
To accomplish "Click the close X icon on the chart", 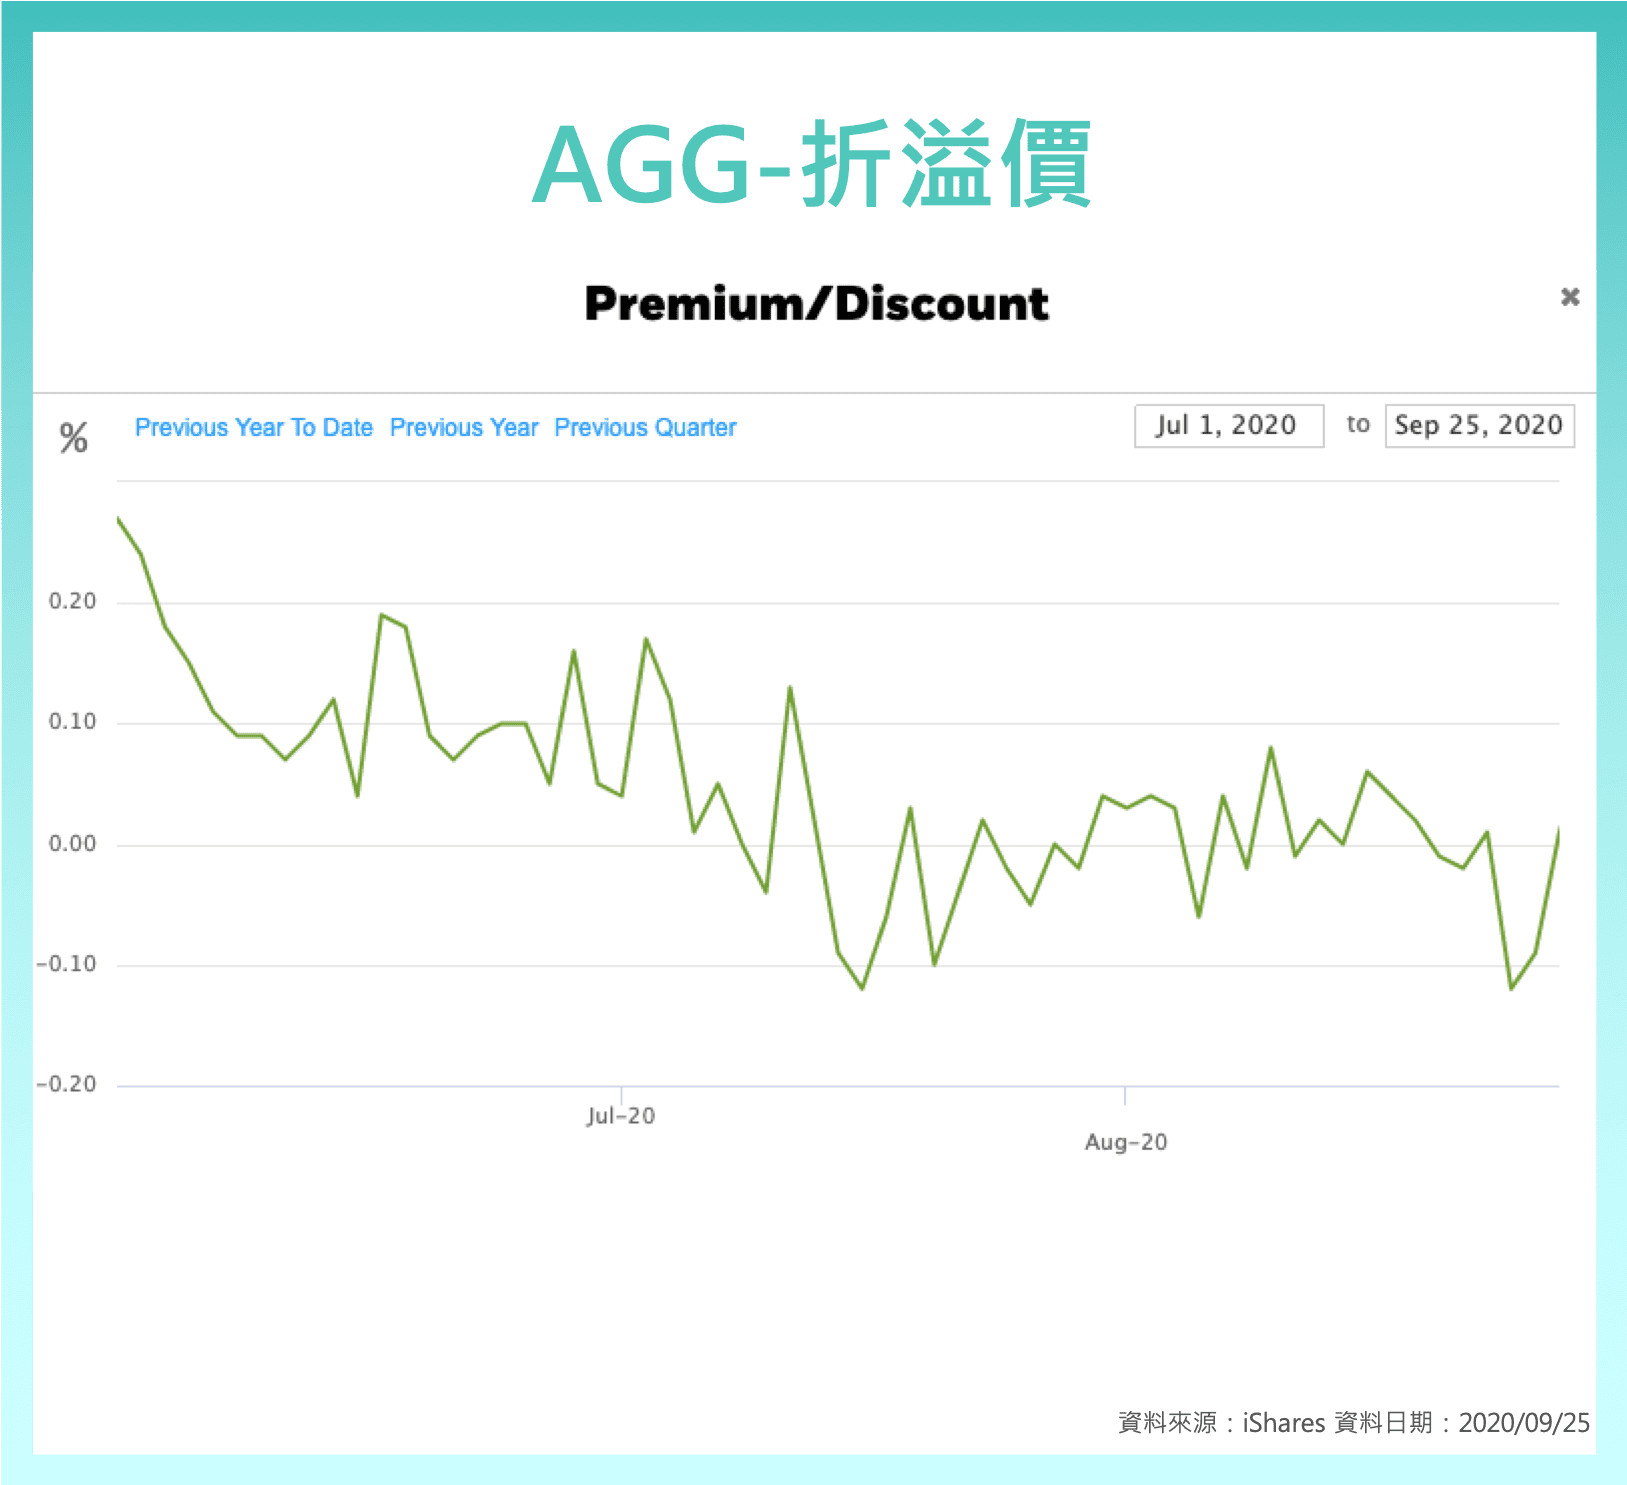I will tap(1571, 297).
